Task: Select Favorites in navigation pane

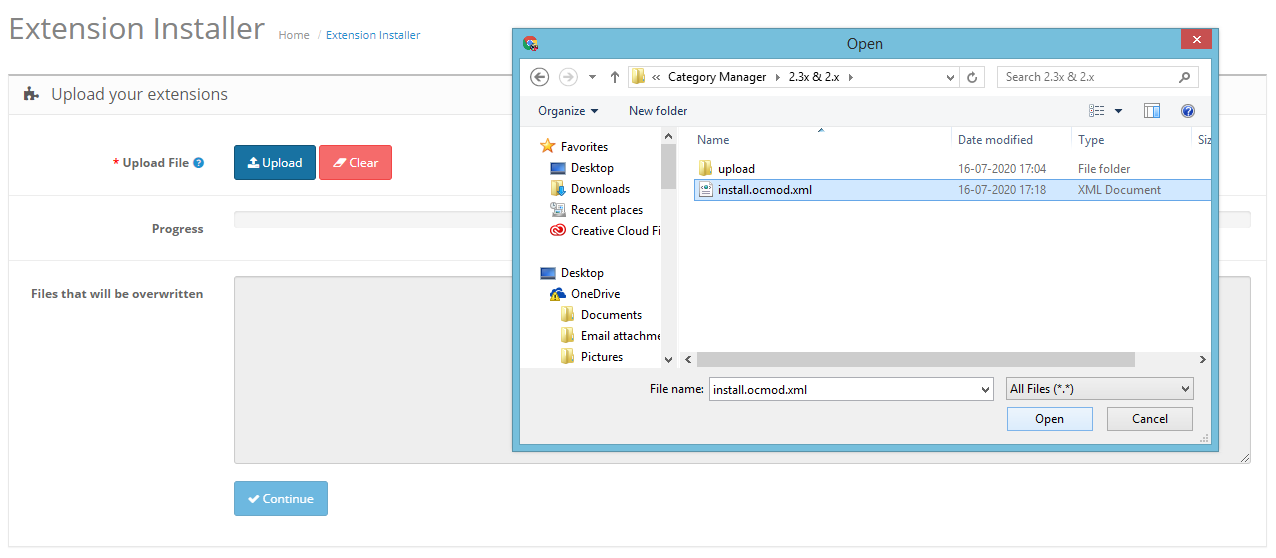Action: coord(584,147)
